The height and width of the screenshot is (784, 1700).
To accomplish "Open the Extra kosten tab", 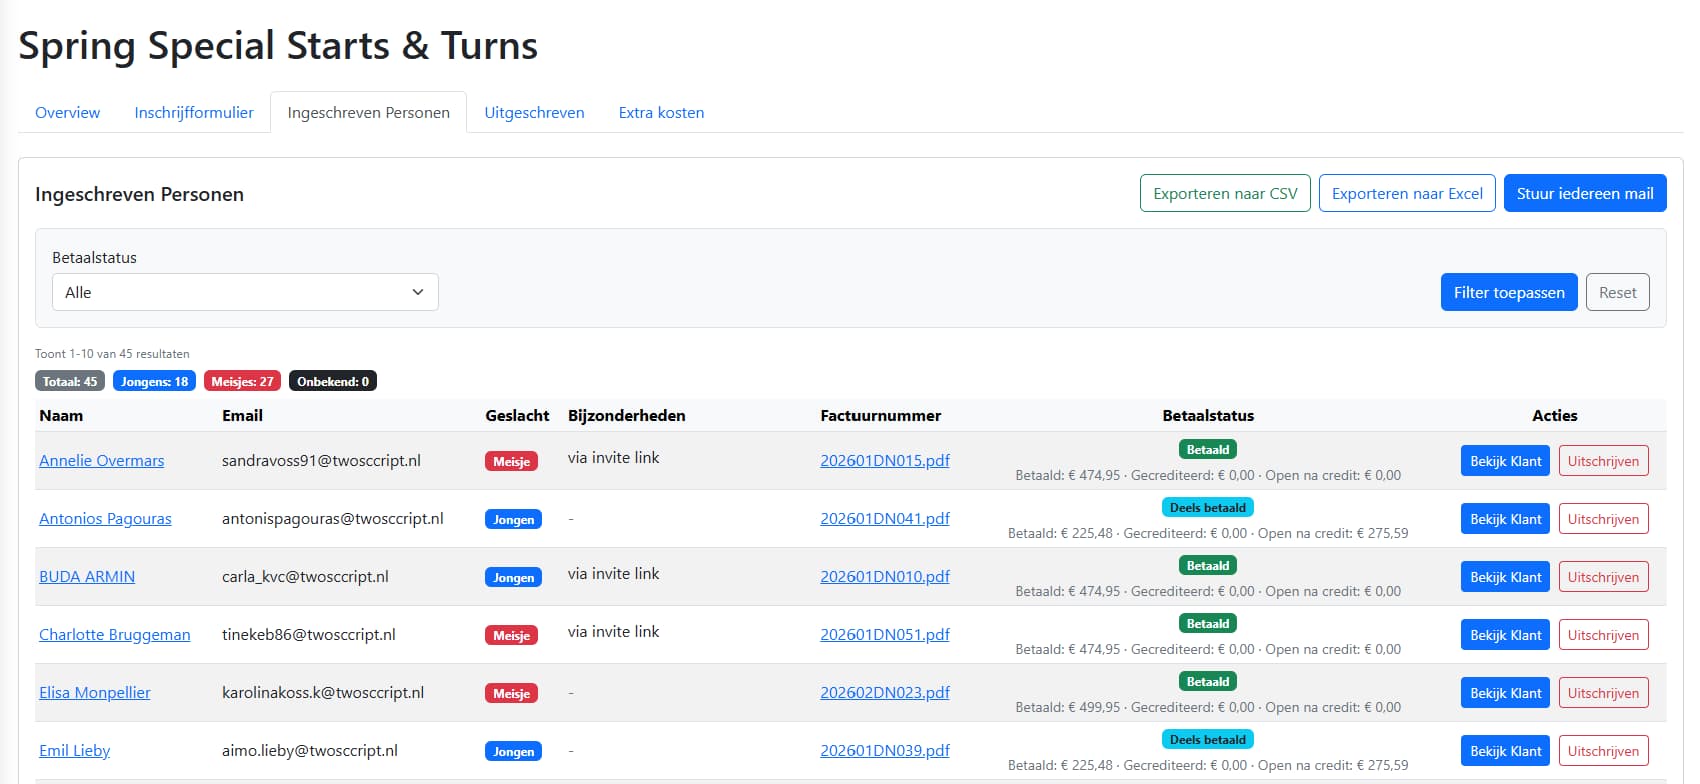I will (x=661, y=112).
